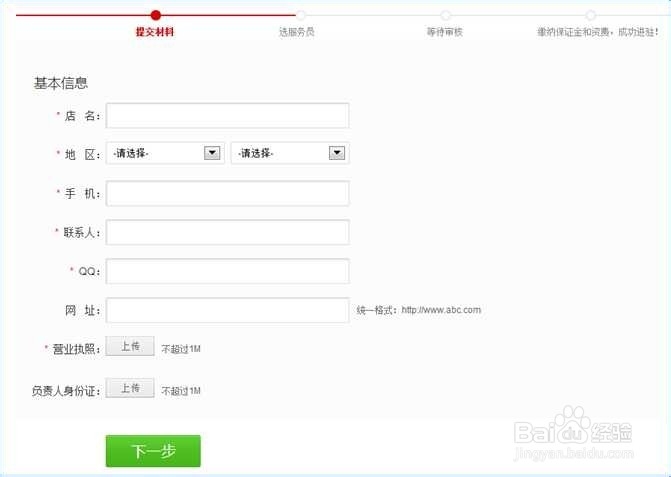
Task: Click the 联系人 (contact) input field
Action: [x=227, y=232]
